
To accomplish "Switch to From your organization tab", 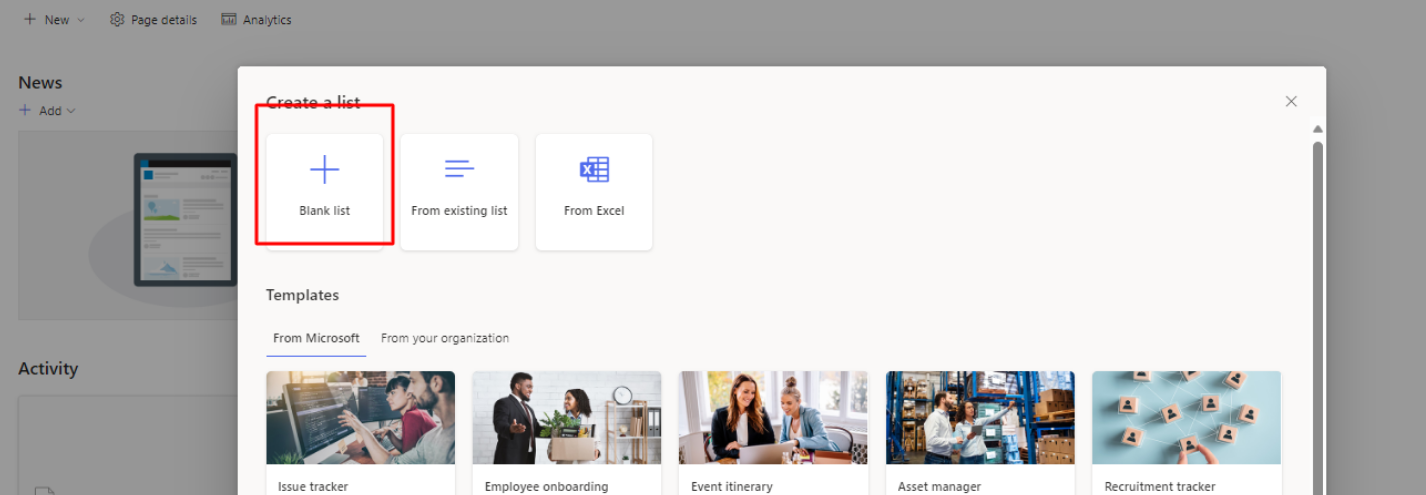I will tap(445, 338).
